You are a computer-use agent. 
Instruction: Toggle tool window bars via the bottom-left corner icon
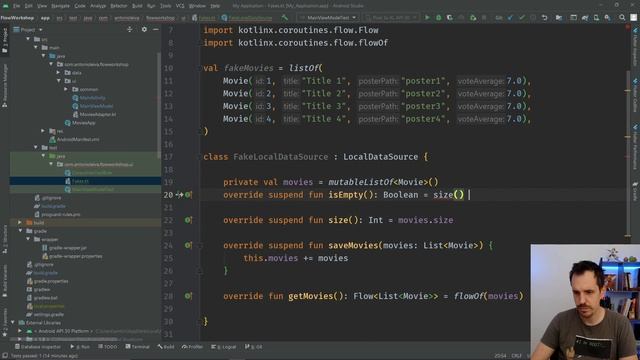[x=4, y=356]
